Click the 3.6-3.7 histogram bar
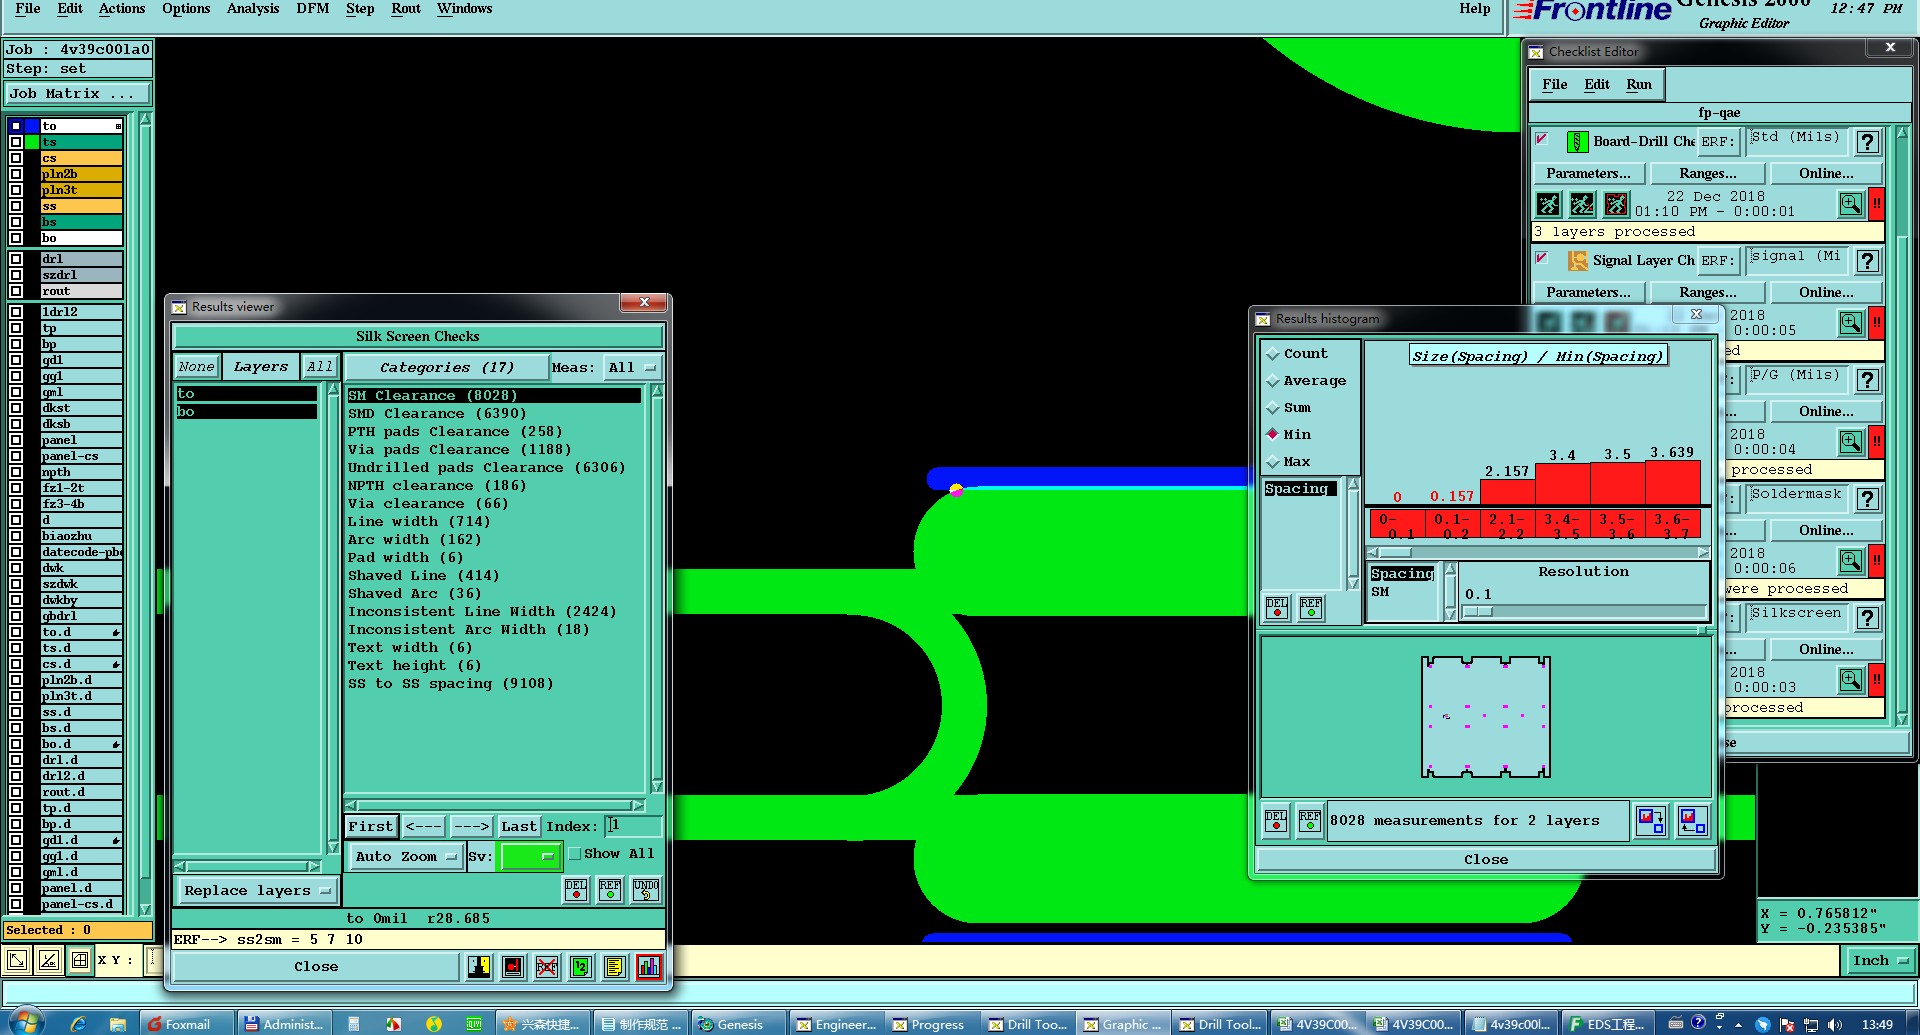 (x=1673, y=483)
